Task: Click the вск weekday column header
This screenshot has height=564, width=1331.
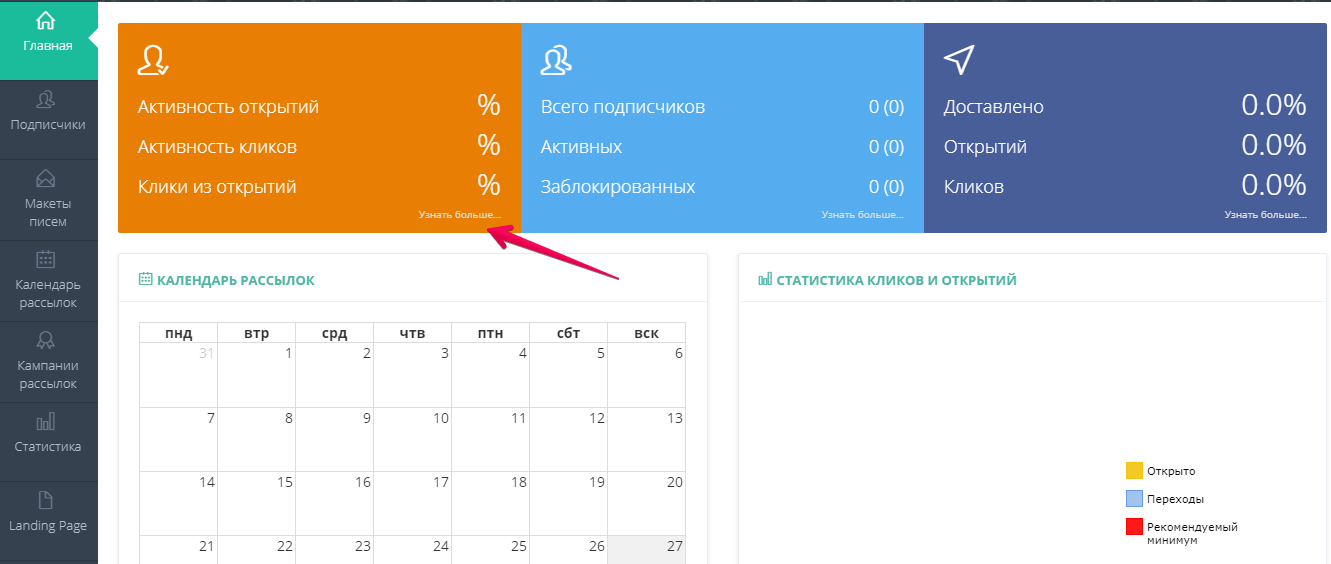Action: (x=646, y=333)
